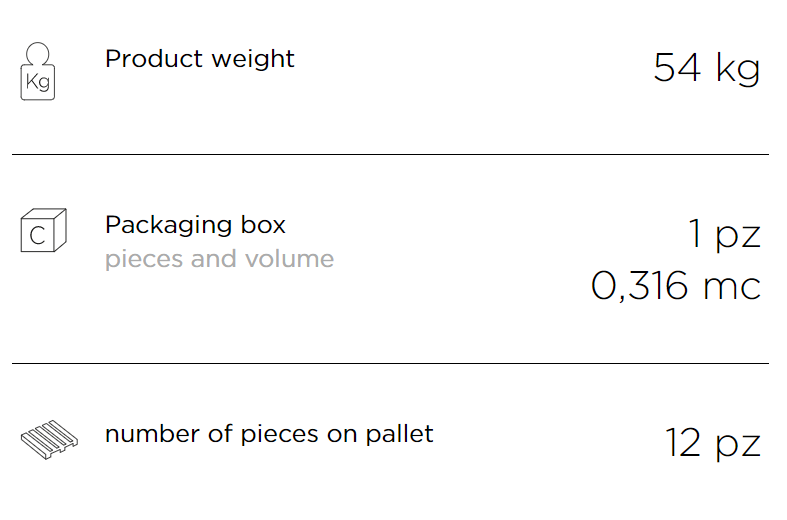Click the packaging box cube icon
This screenshot has width=787, height=520.
(x=44, y=230)
